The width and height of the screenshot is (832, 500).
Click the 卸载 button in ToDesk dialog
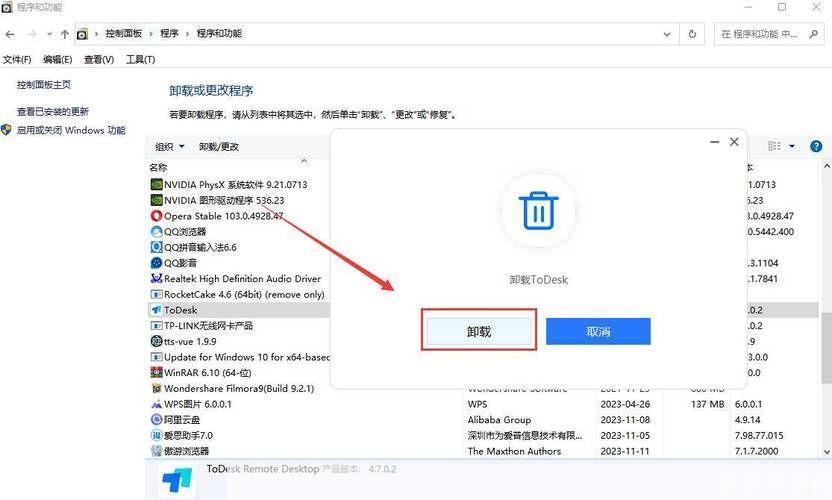click(479, 332)
